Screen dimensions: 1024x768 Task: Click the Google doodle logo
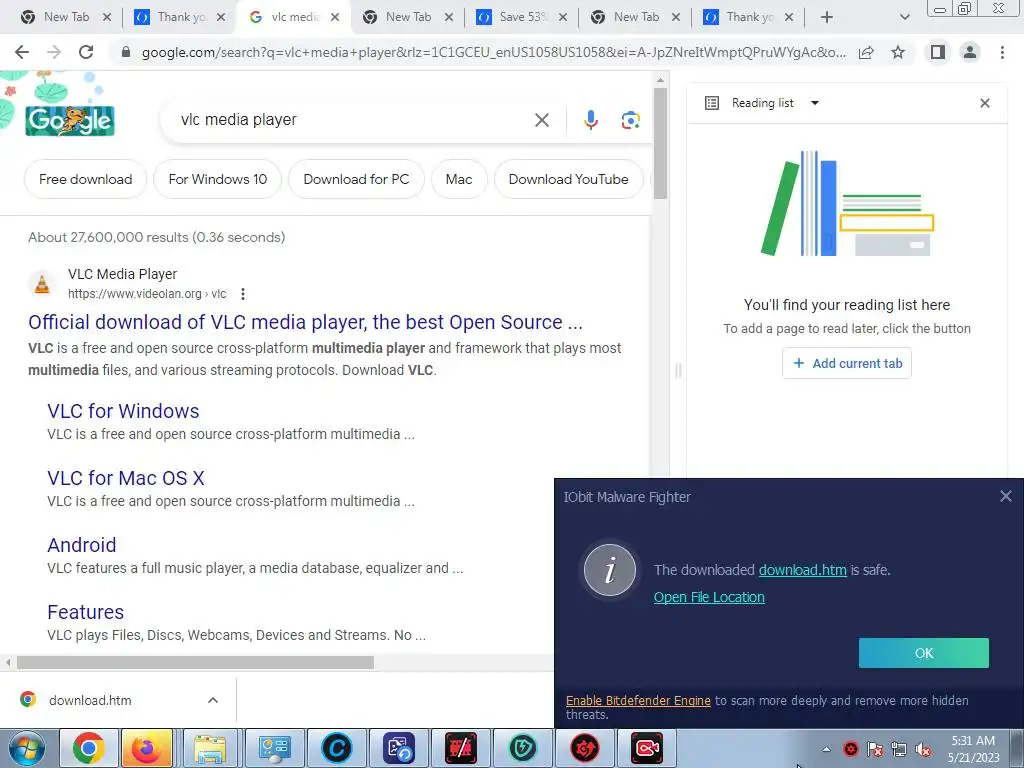tap(70, 121)
